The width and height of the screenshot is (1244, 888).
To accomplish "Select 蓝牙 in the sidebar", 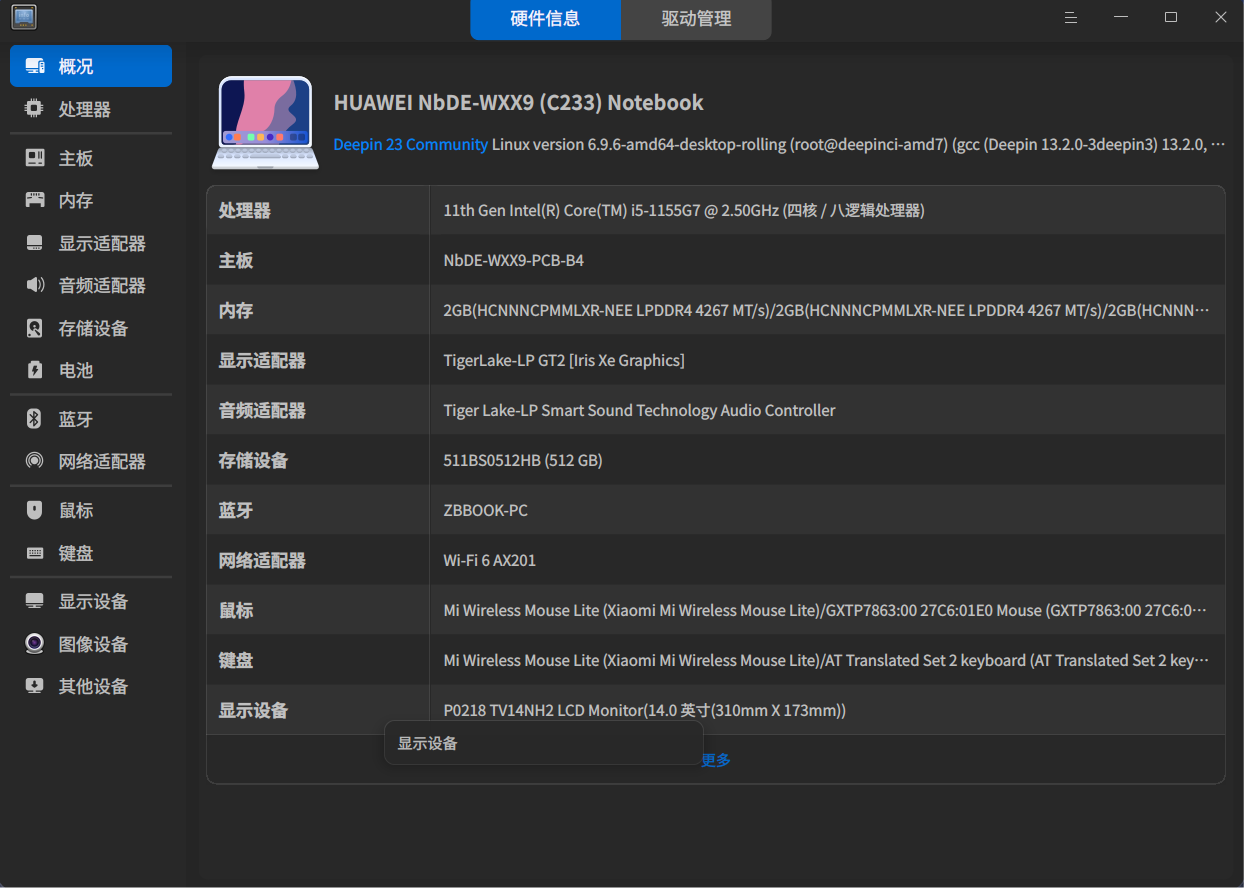I will [x=91, y=419].
